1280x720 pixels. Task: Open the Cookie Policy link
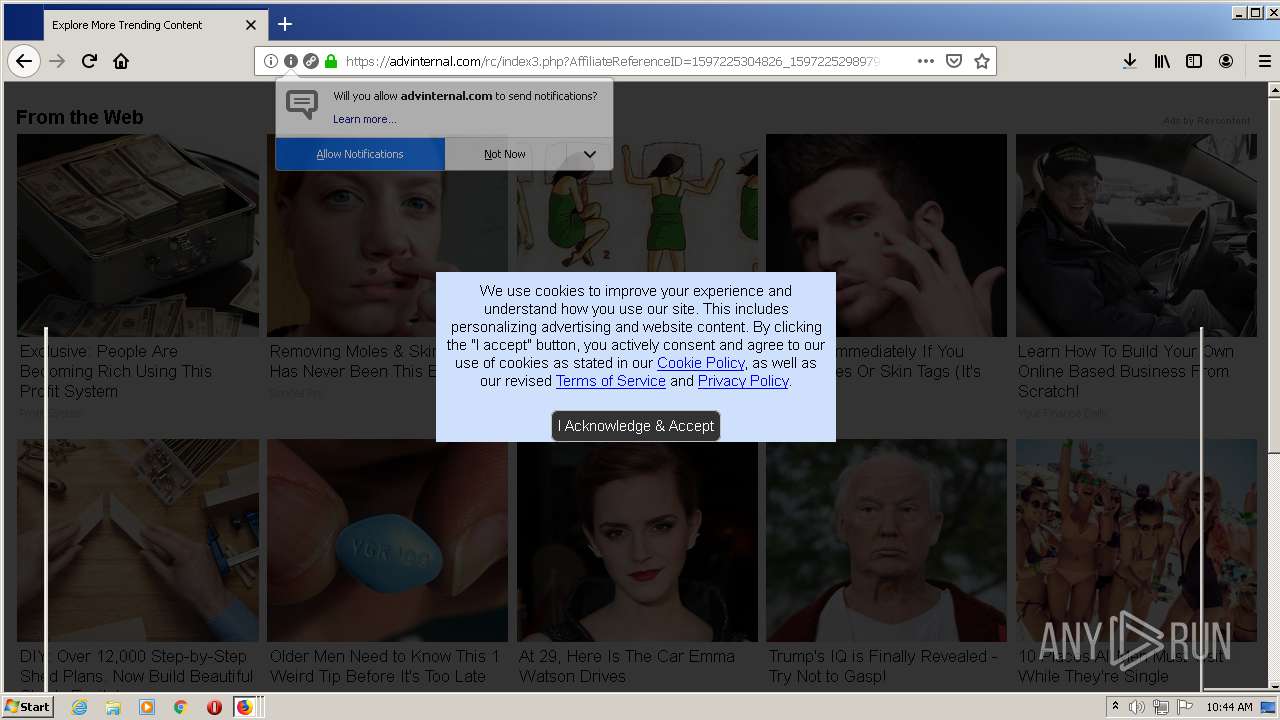pyautogui.click(x=701, y=363)
